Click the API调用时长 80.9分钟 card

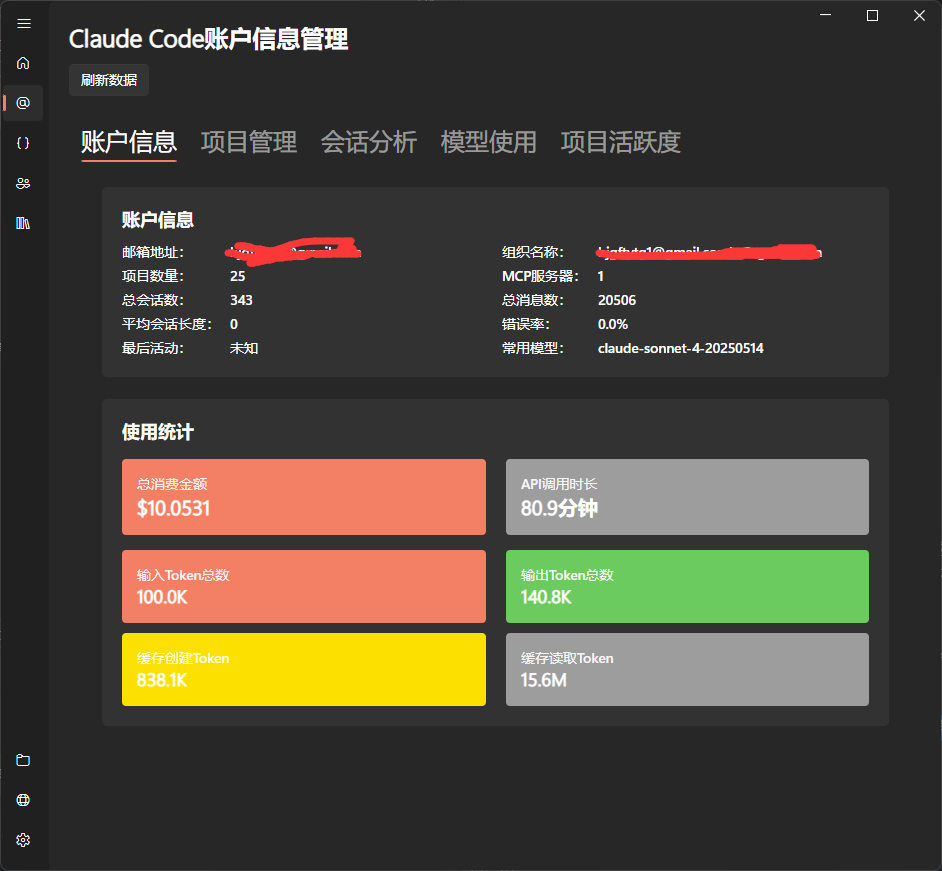687,497
